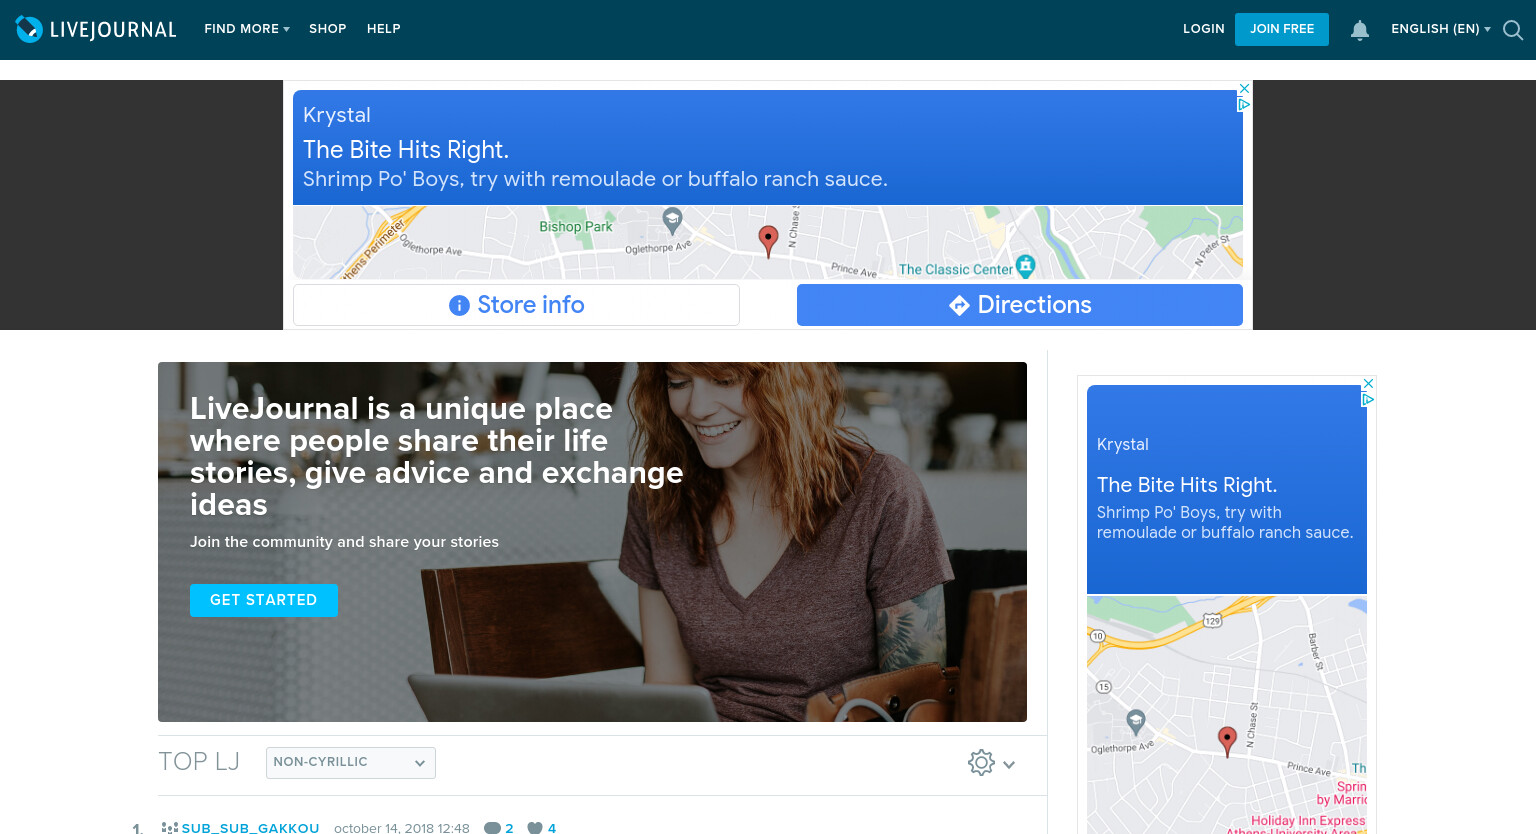Open the SUB_SUB_GAKKOU journal link

click(x=250, y=828)
